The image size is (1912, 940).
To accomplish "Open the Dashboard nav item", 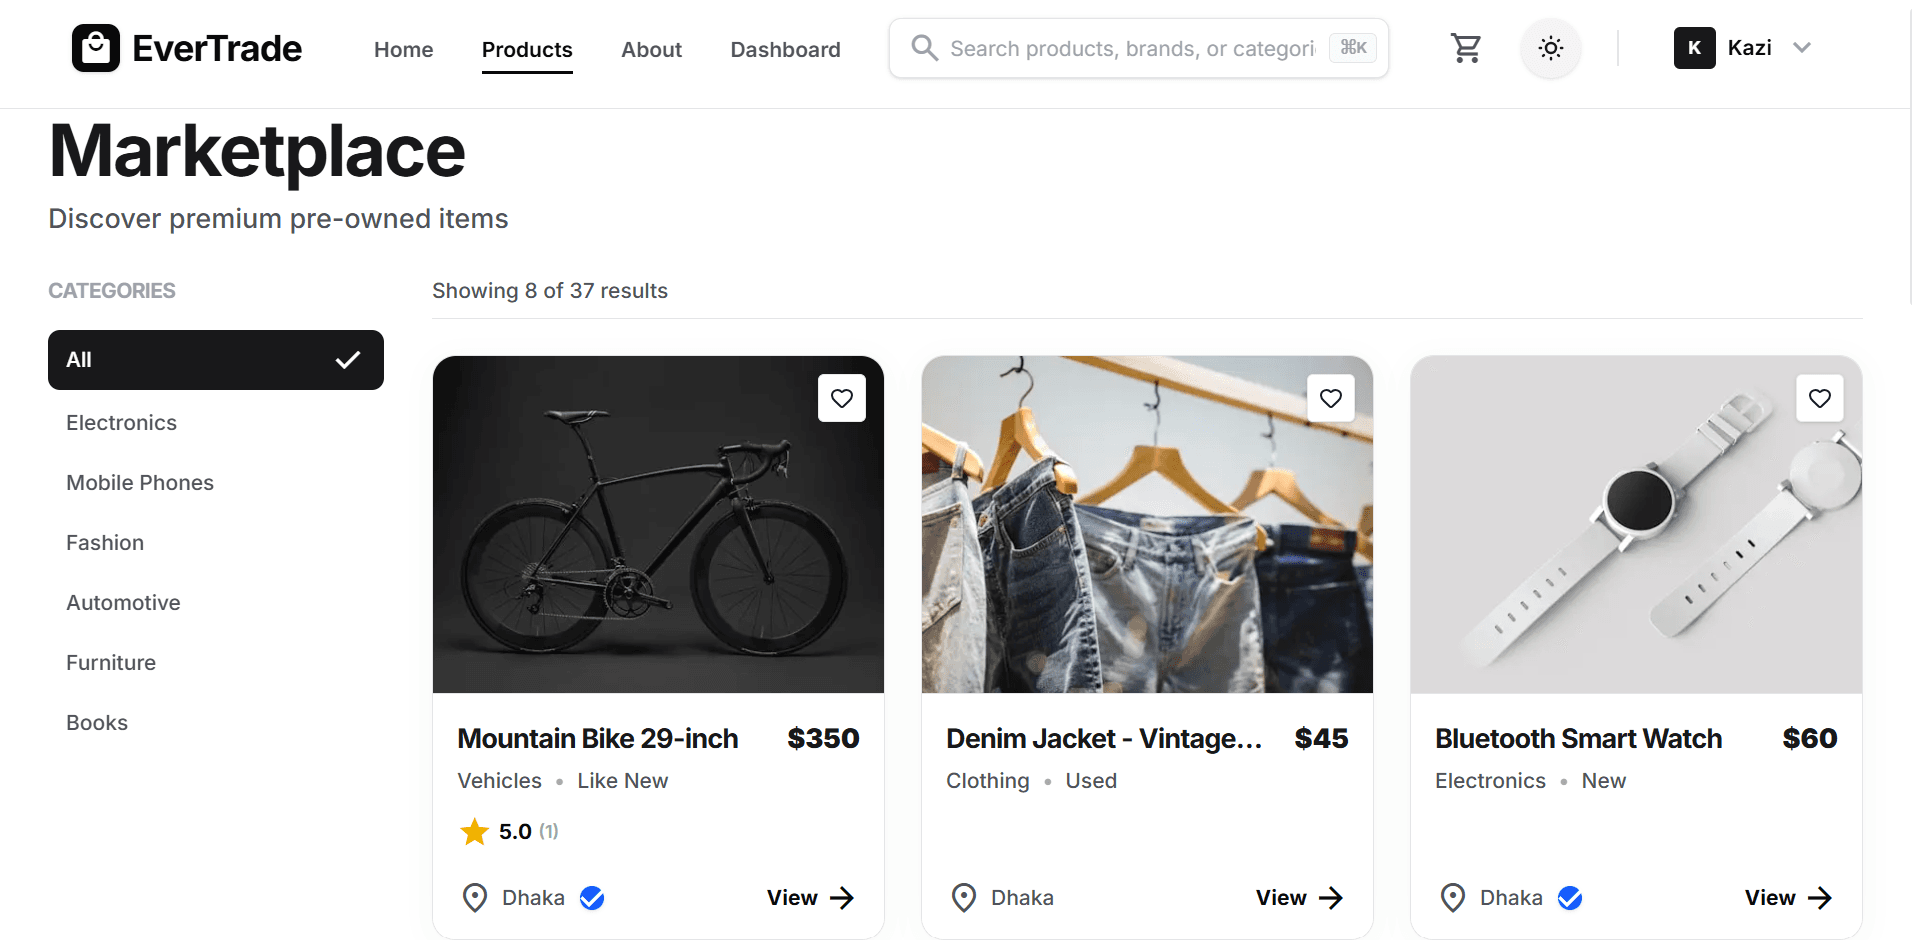I will [x=785, y=49].
